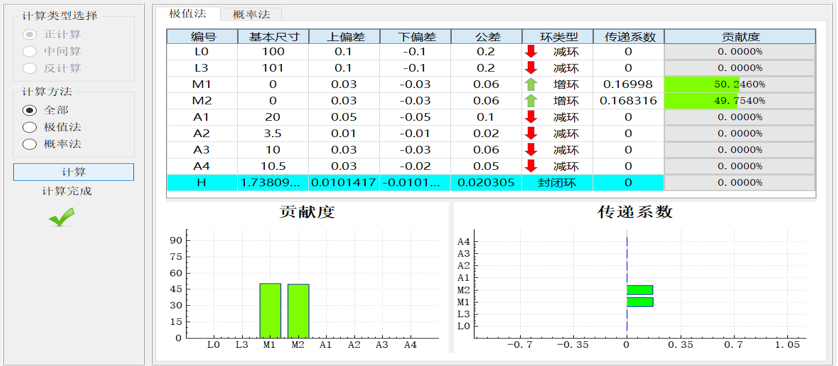Click the green up arrow in row M1
838x366 pixels.
pyautogui.click(x=531, y=84)
